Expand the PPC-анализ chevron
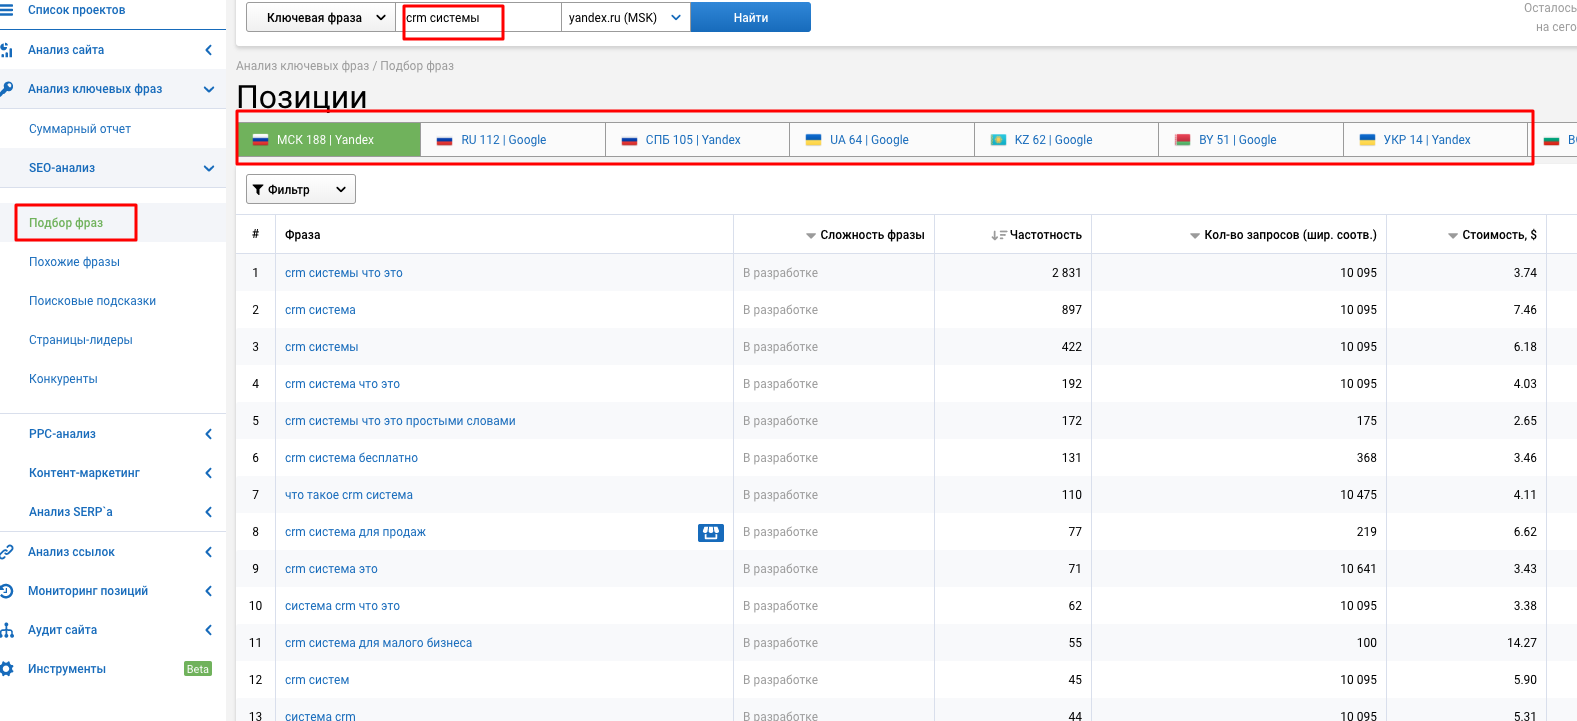1577x721 pixels. tap(208, 434)
